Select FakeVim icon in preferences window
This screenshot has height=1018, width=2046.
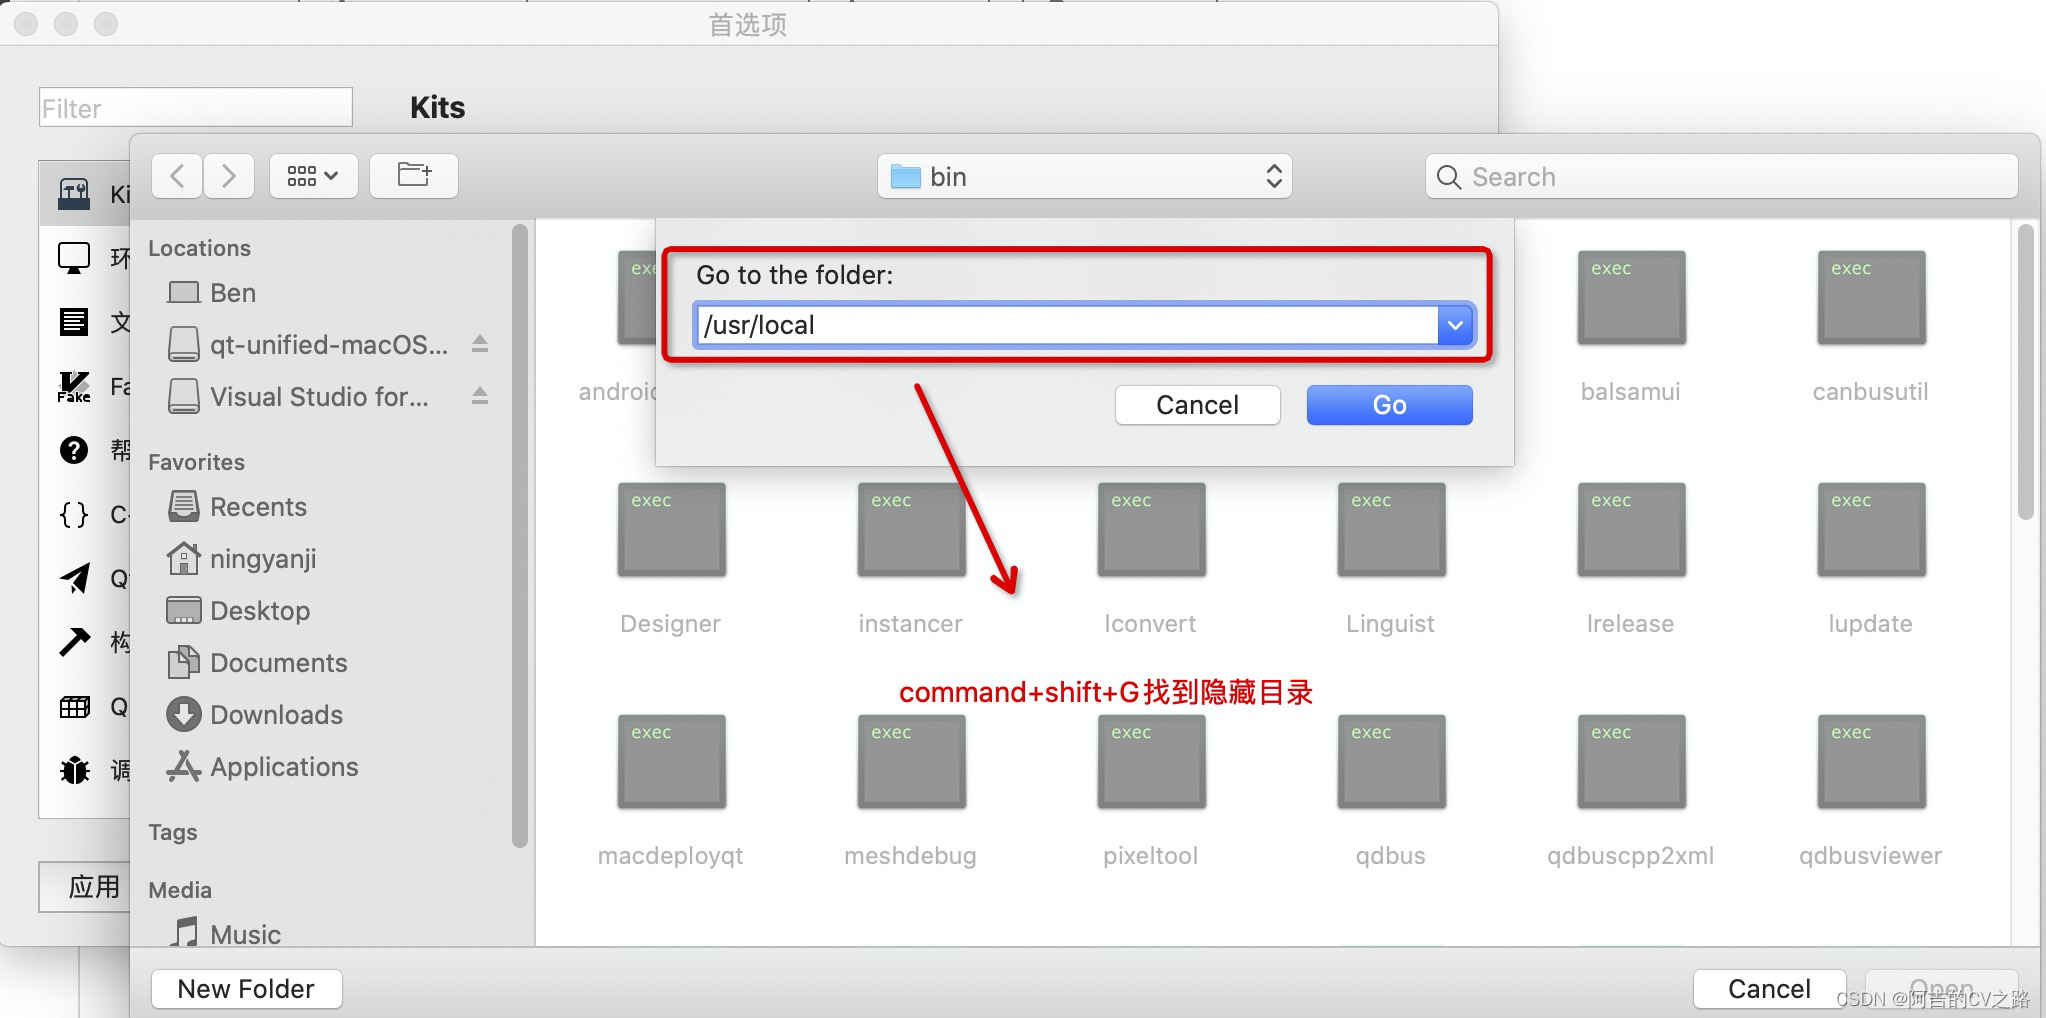pyautogui.click(x=74, y=386)
